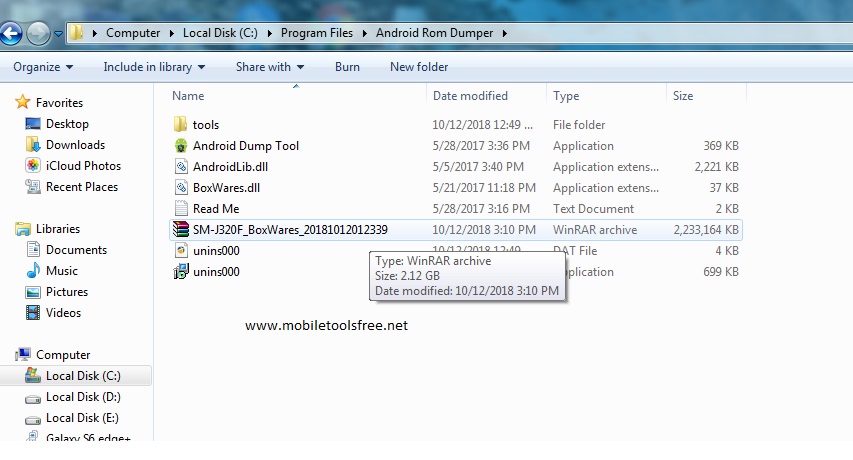Screen dimensions: 853x460
Task: Open Documents in the navigation pane
Action: [76, 250]
